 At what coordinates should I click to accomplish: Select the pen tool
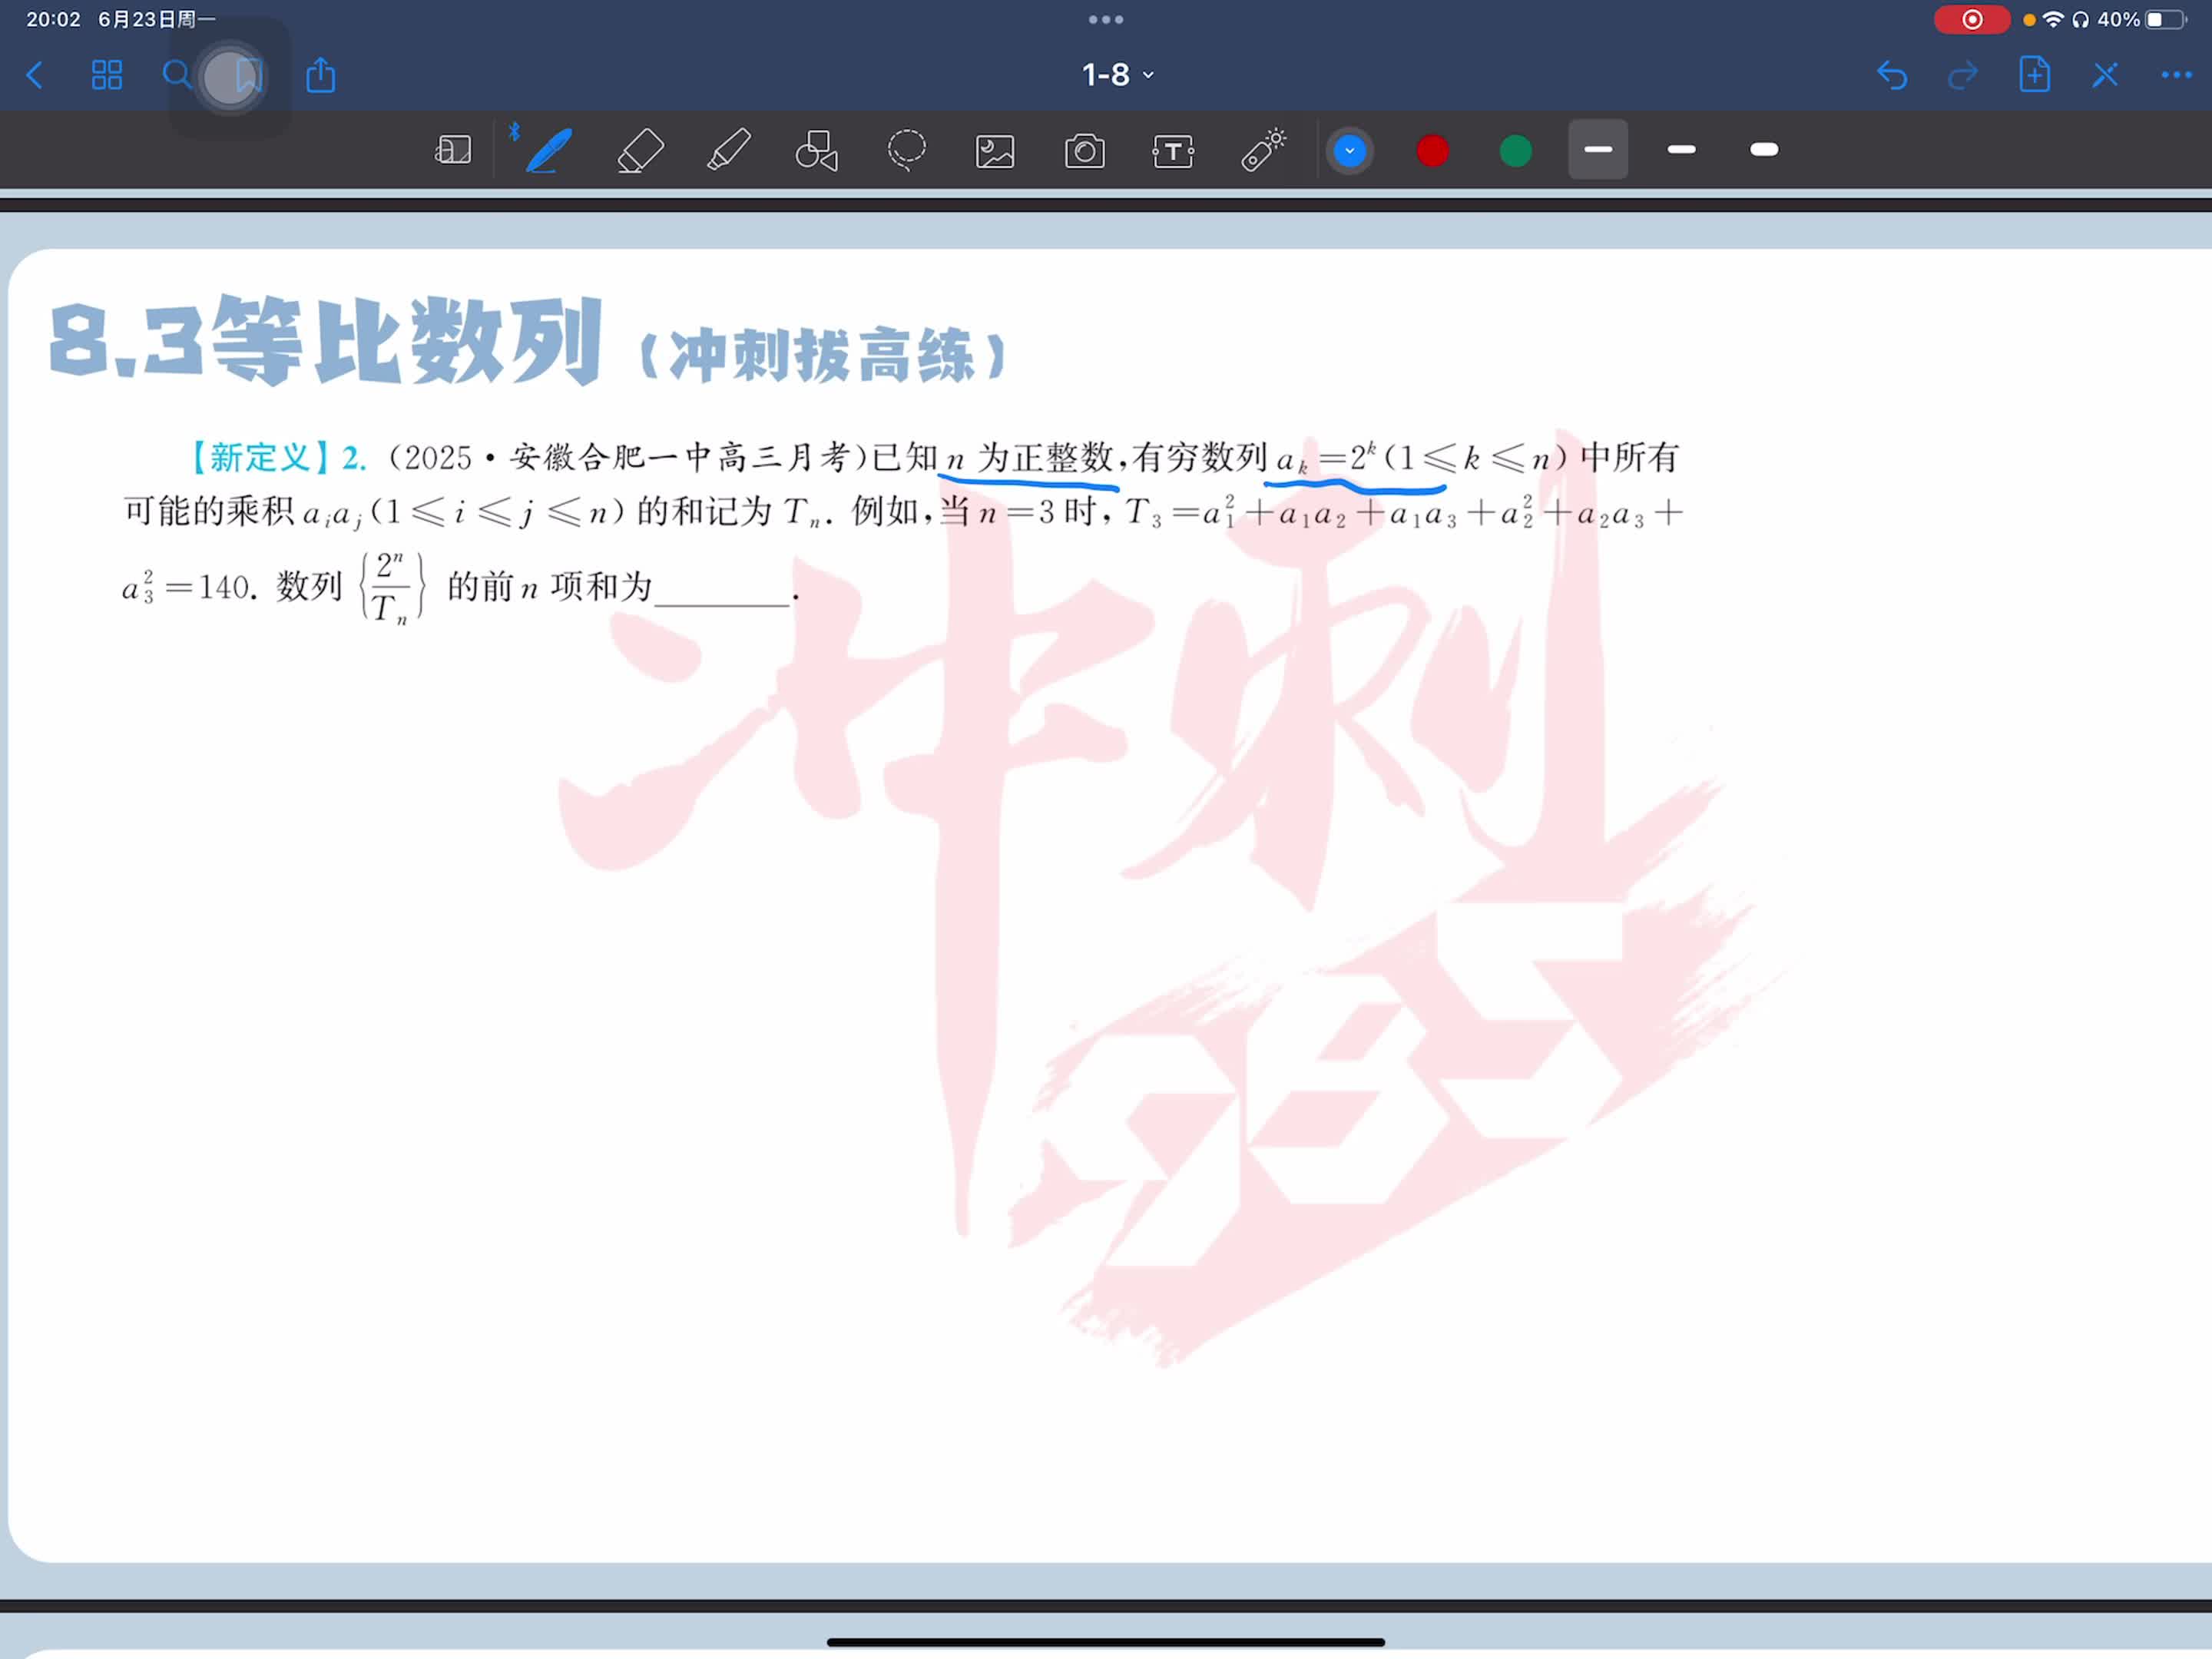click(548, 151)
